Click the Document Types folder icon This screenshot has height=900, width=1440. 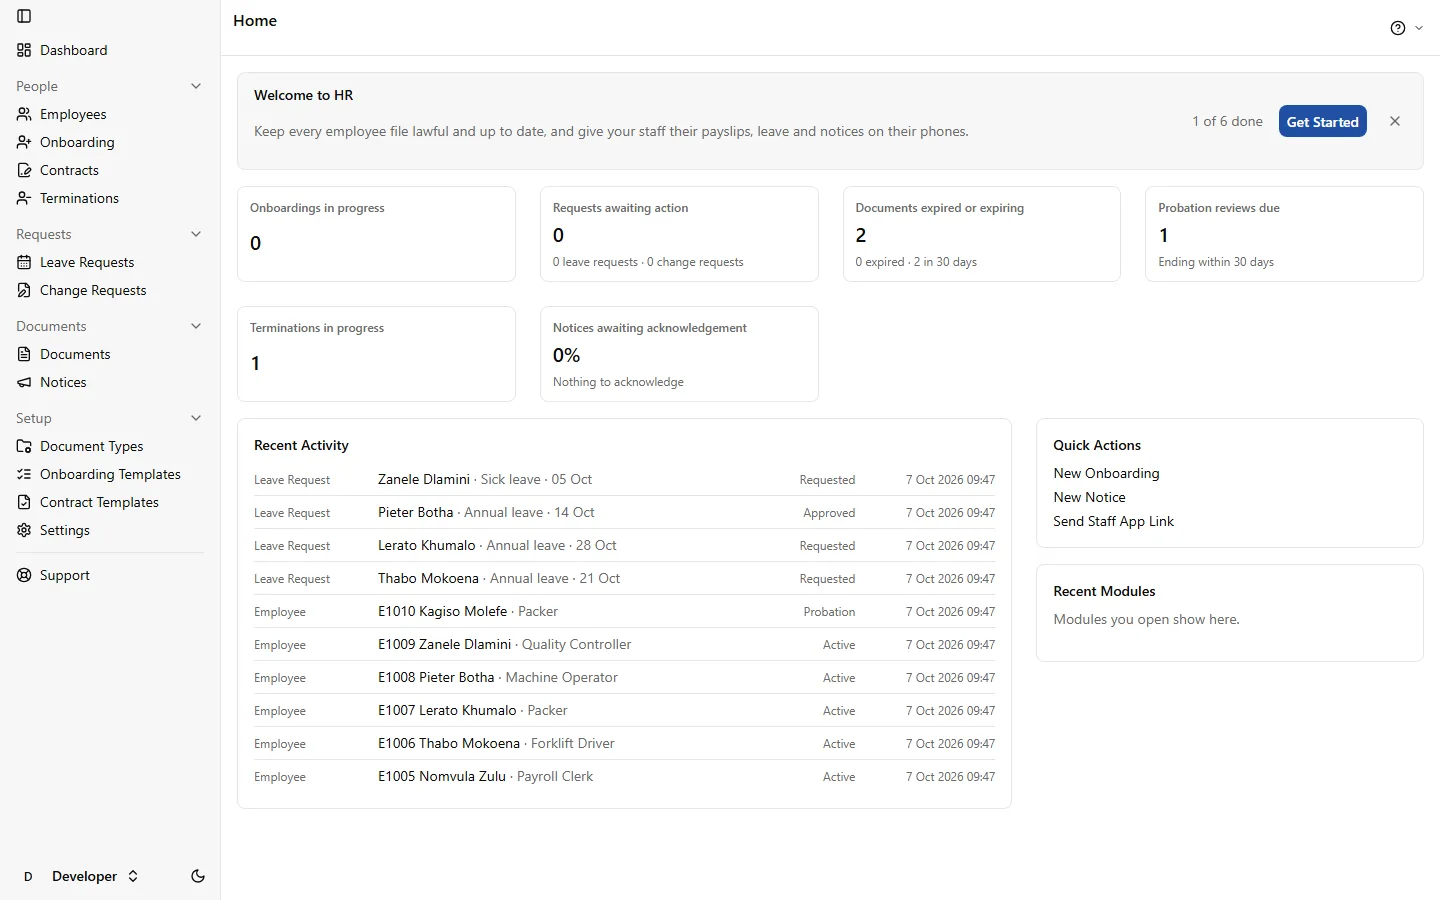(24, 446)
